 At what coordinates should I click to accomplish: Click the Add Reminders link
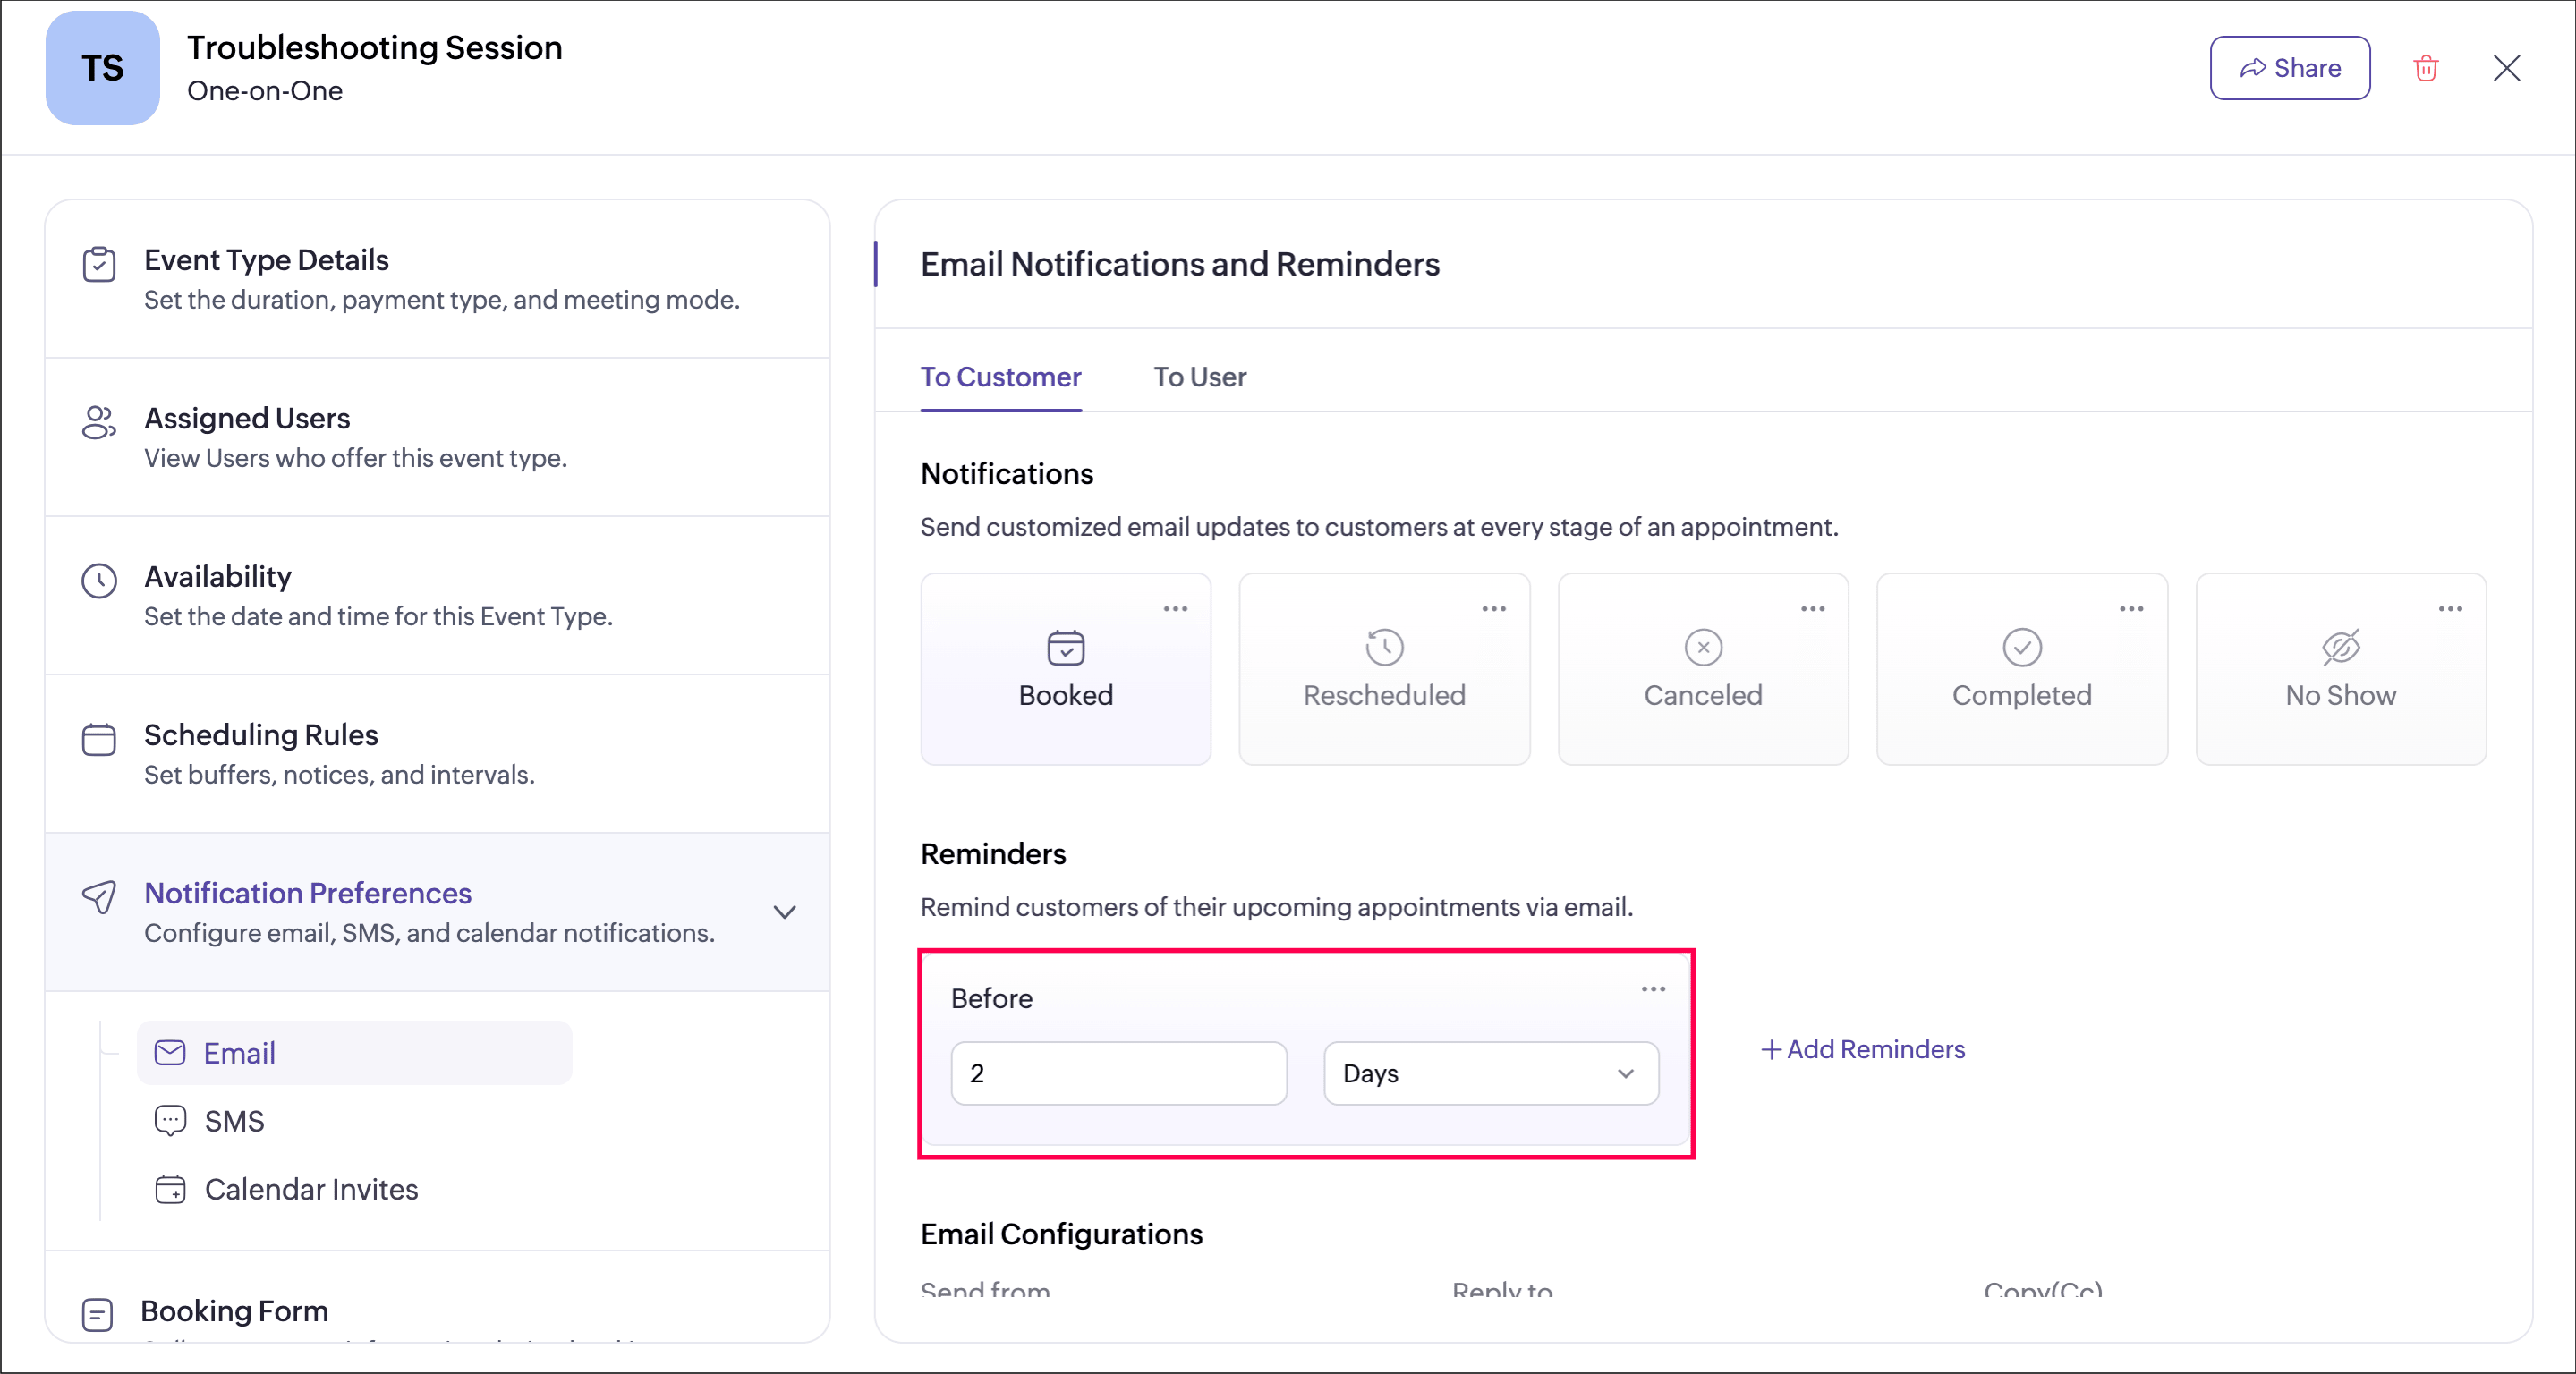(x=1862, y=1049)
